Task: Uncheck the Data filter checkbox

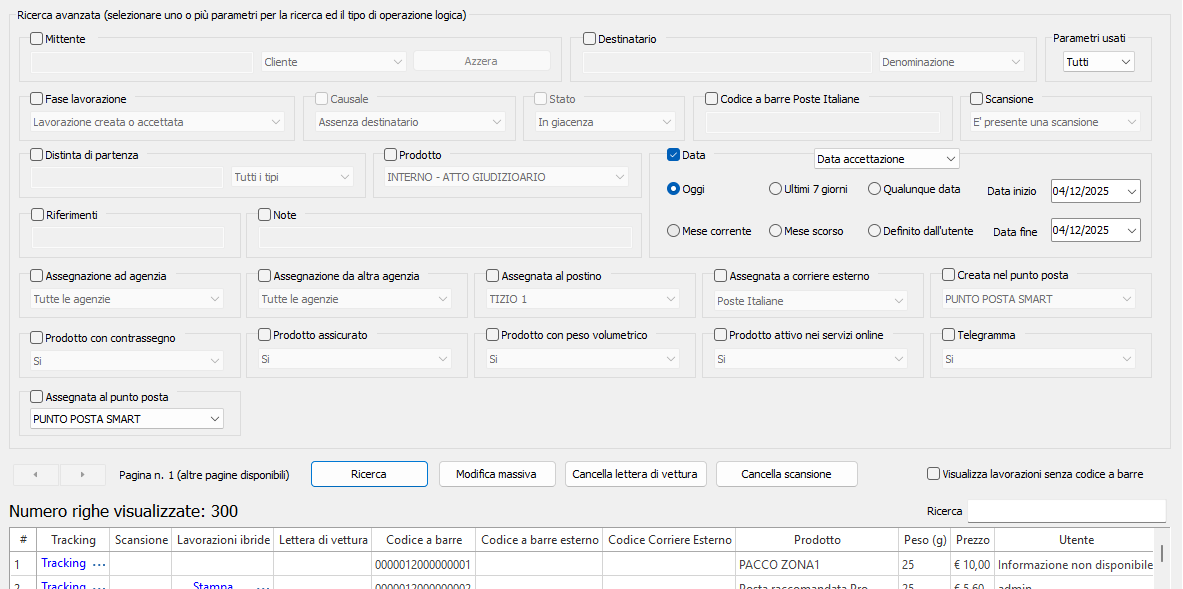Action: click(673, 155)
